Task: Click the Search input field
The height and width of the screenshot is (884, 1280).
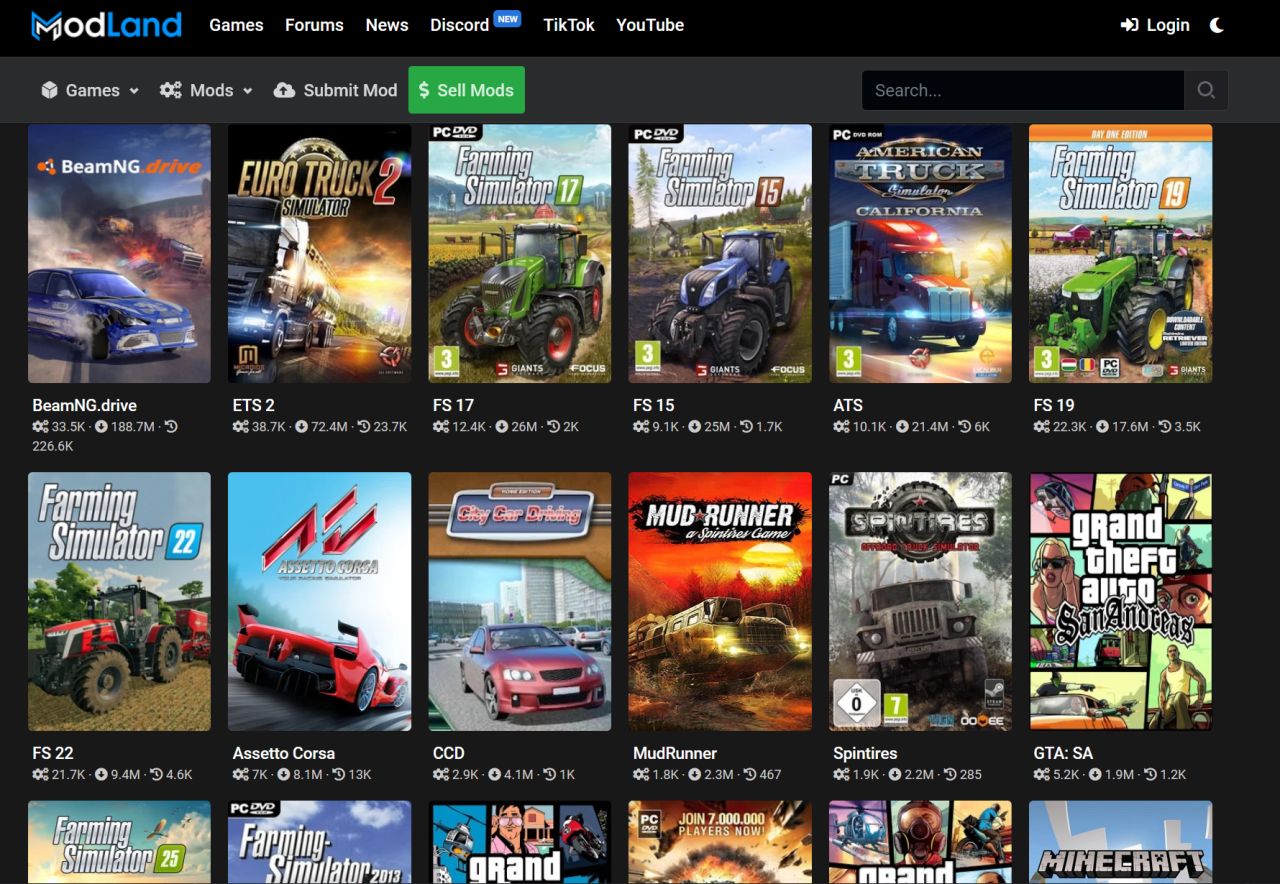Action: [1023, 90]
